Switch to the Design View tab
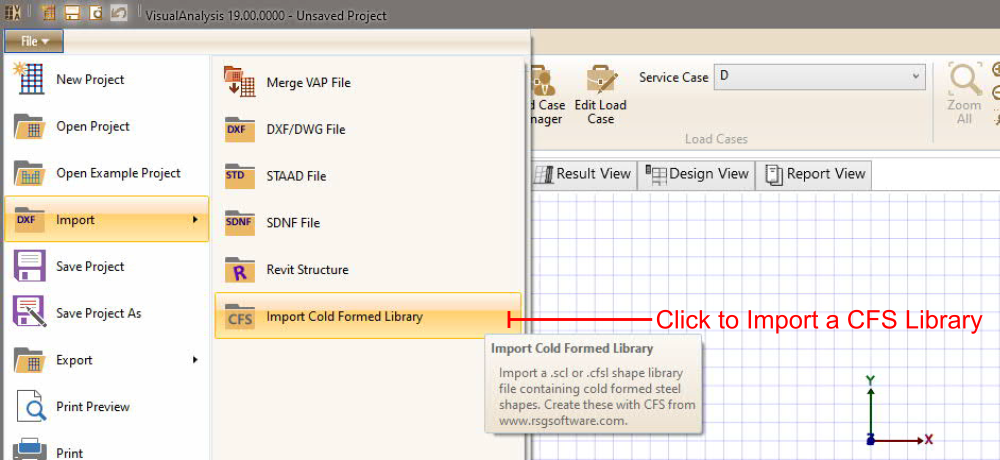1000x460 pixels. [696, 174]
